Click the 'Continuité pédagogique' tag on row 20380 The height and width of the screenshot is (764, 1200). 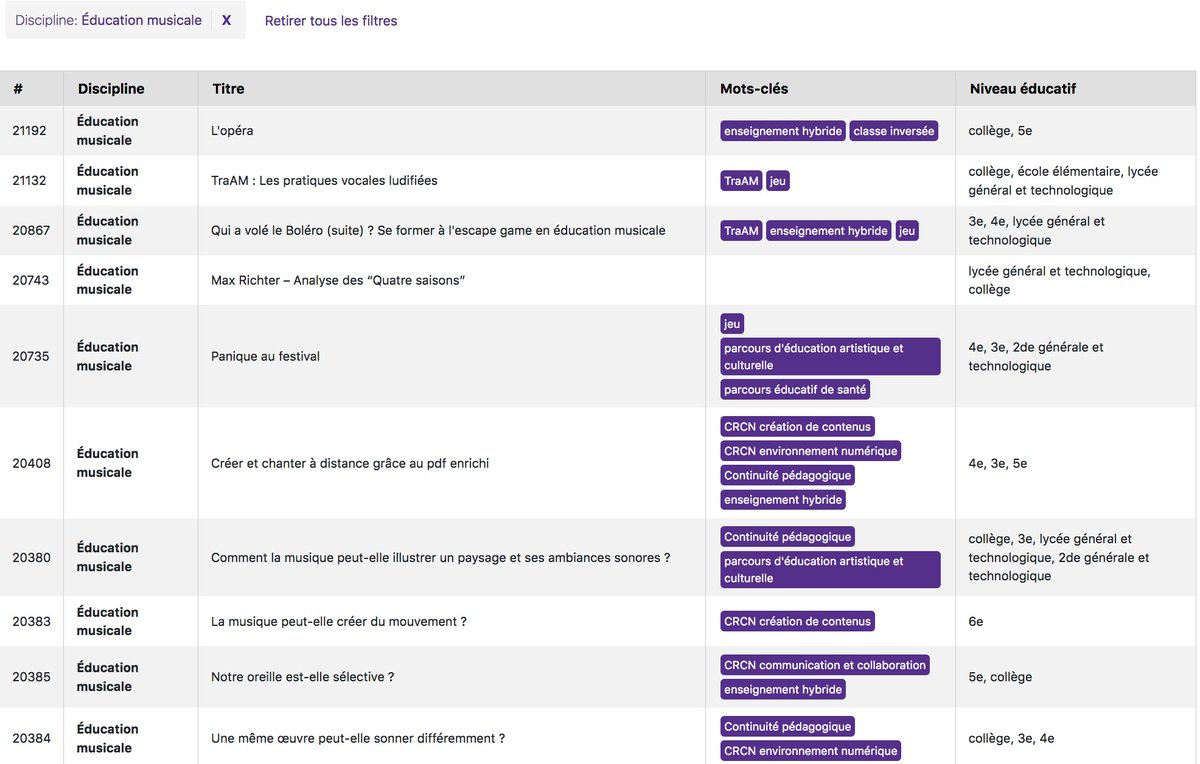[786, 536]
